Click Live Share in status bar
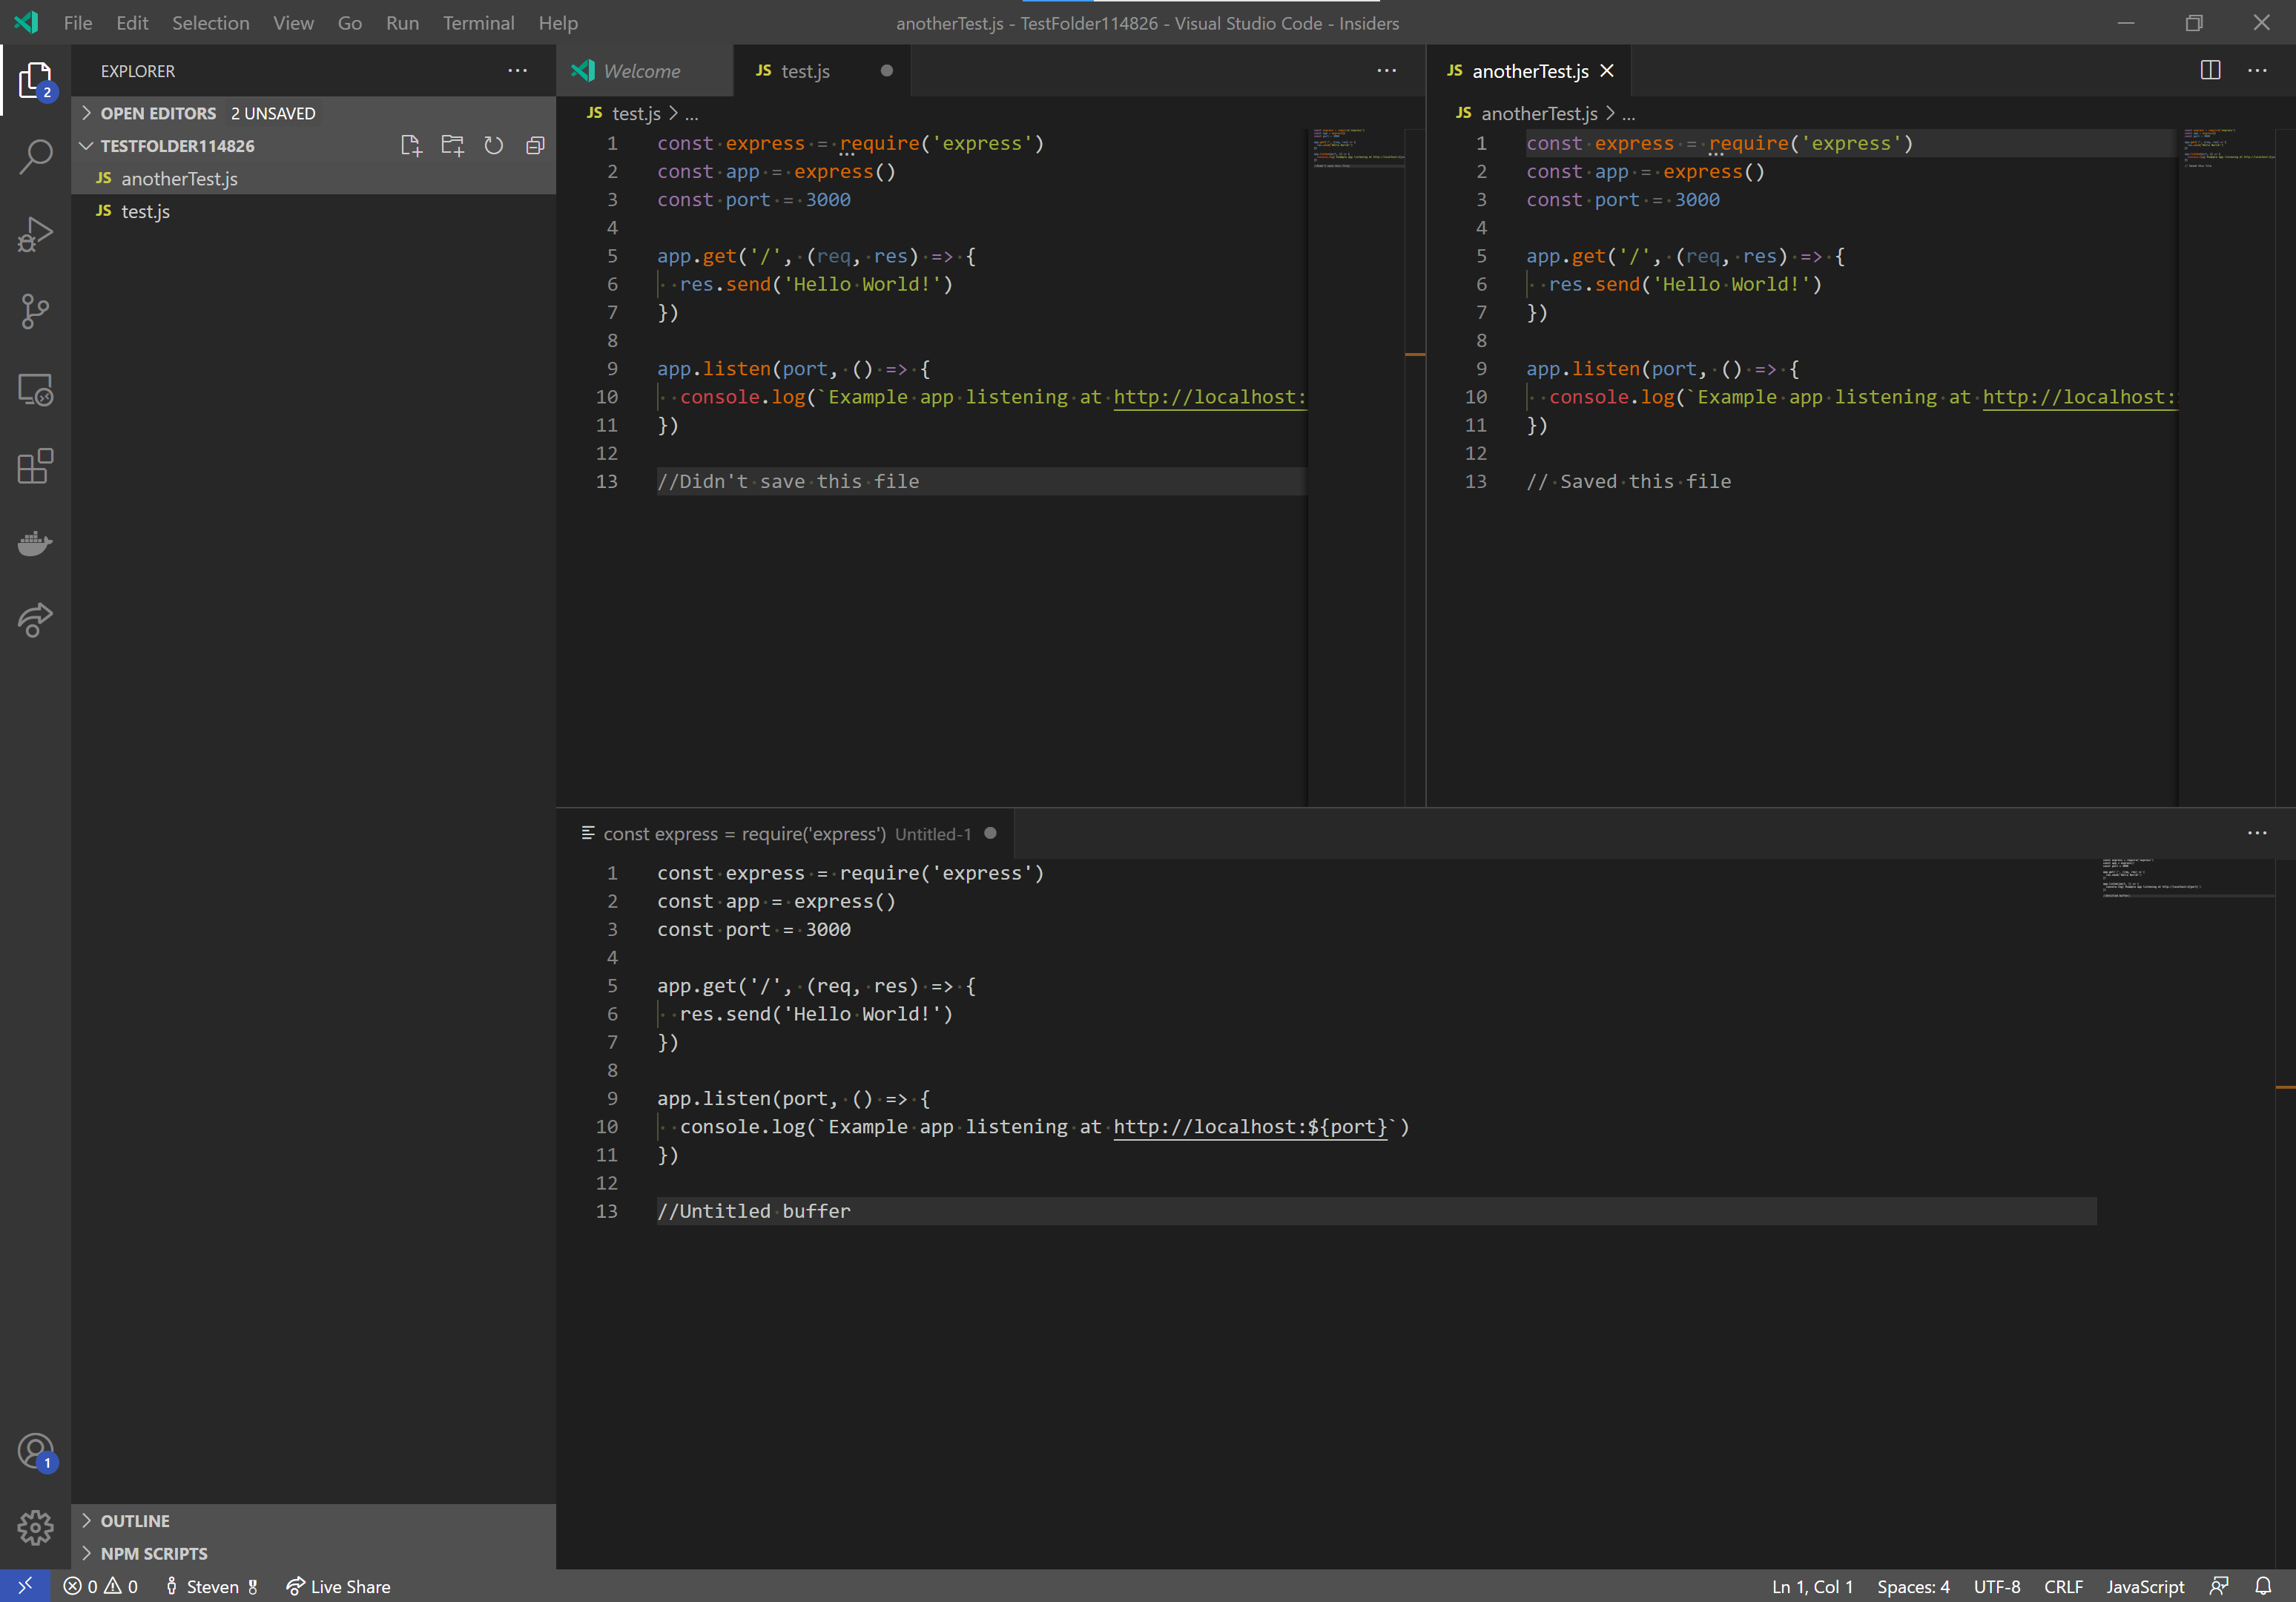 pos(339,1587)
